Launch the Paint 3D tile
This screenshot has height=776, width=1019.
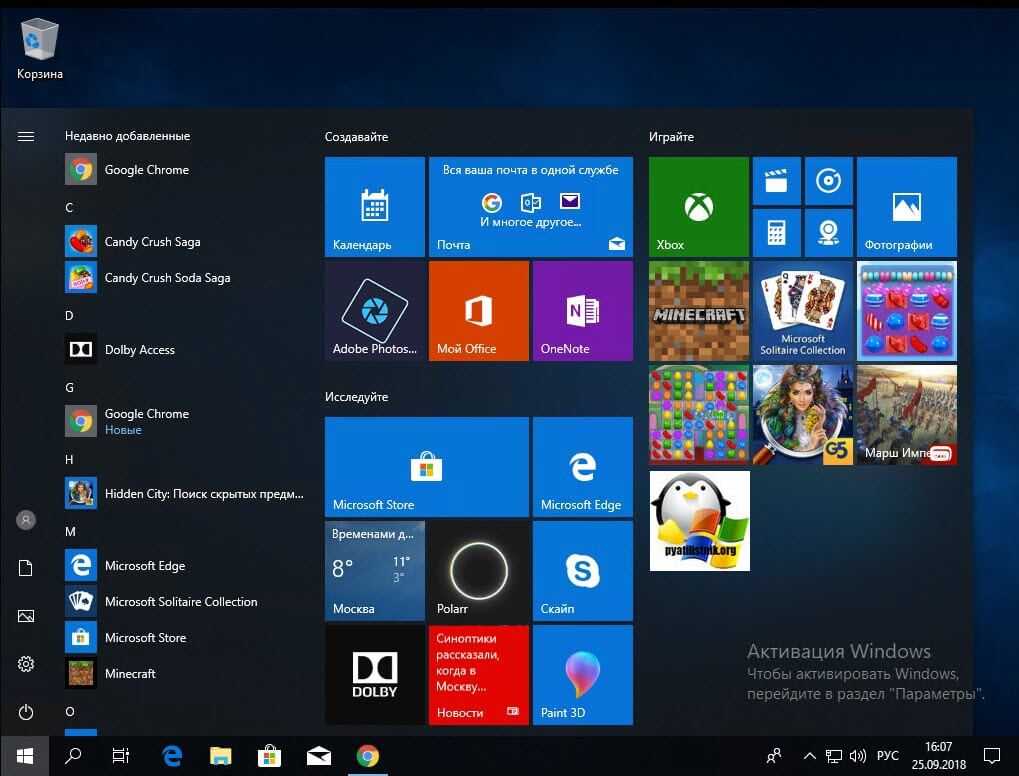tap(582, 674)
